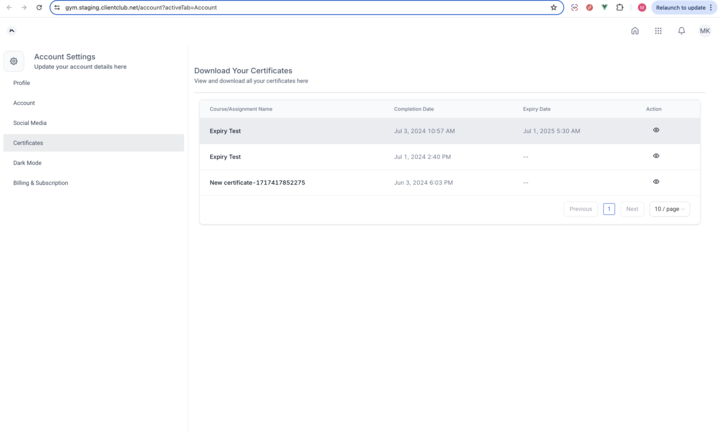The image size is (720, 431).
Task: View second Expiry Test certificate eye icon
Action: [x=656, y=156]
